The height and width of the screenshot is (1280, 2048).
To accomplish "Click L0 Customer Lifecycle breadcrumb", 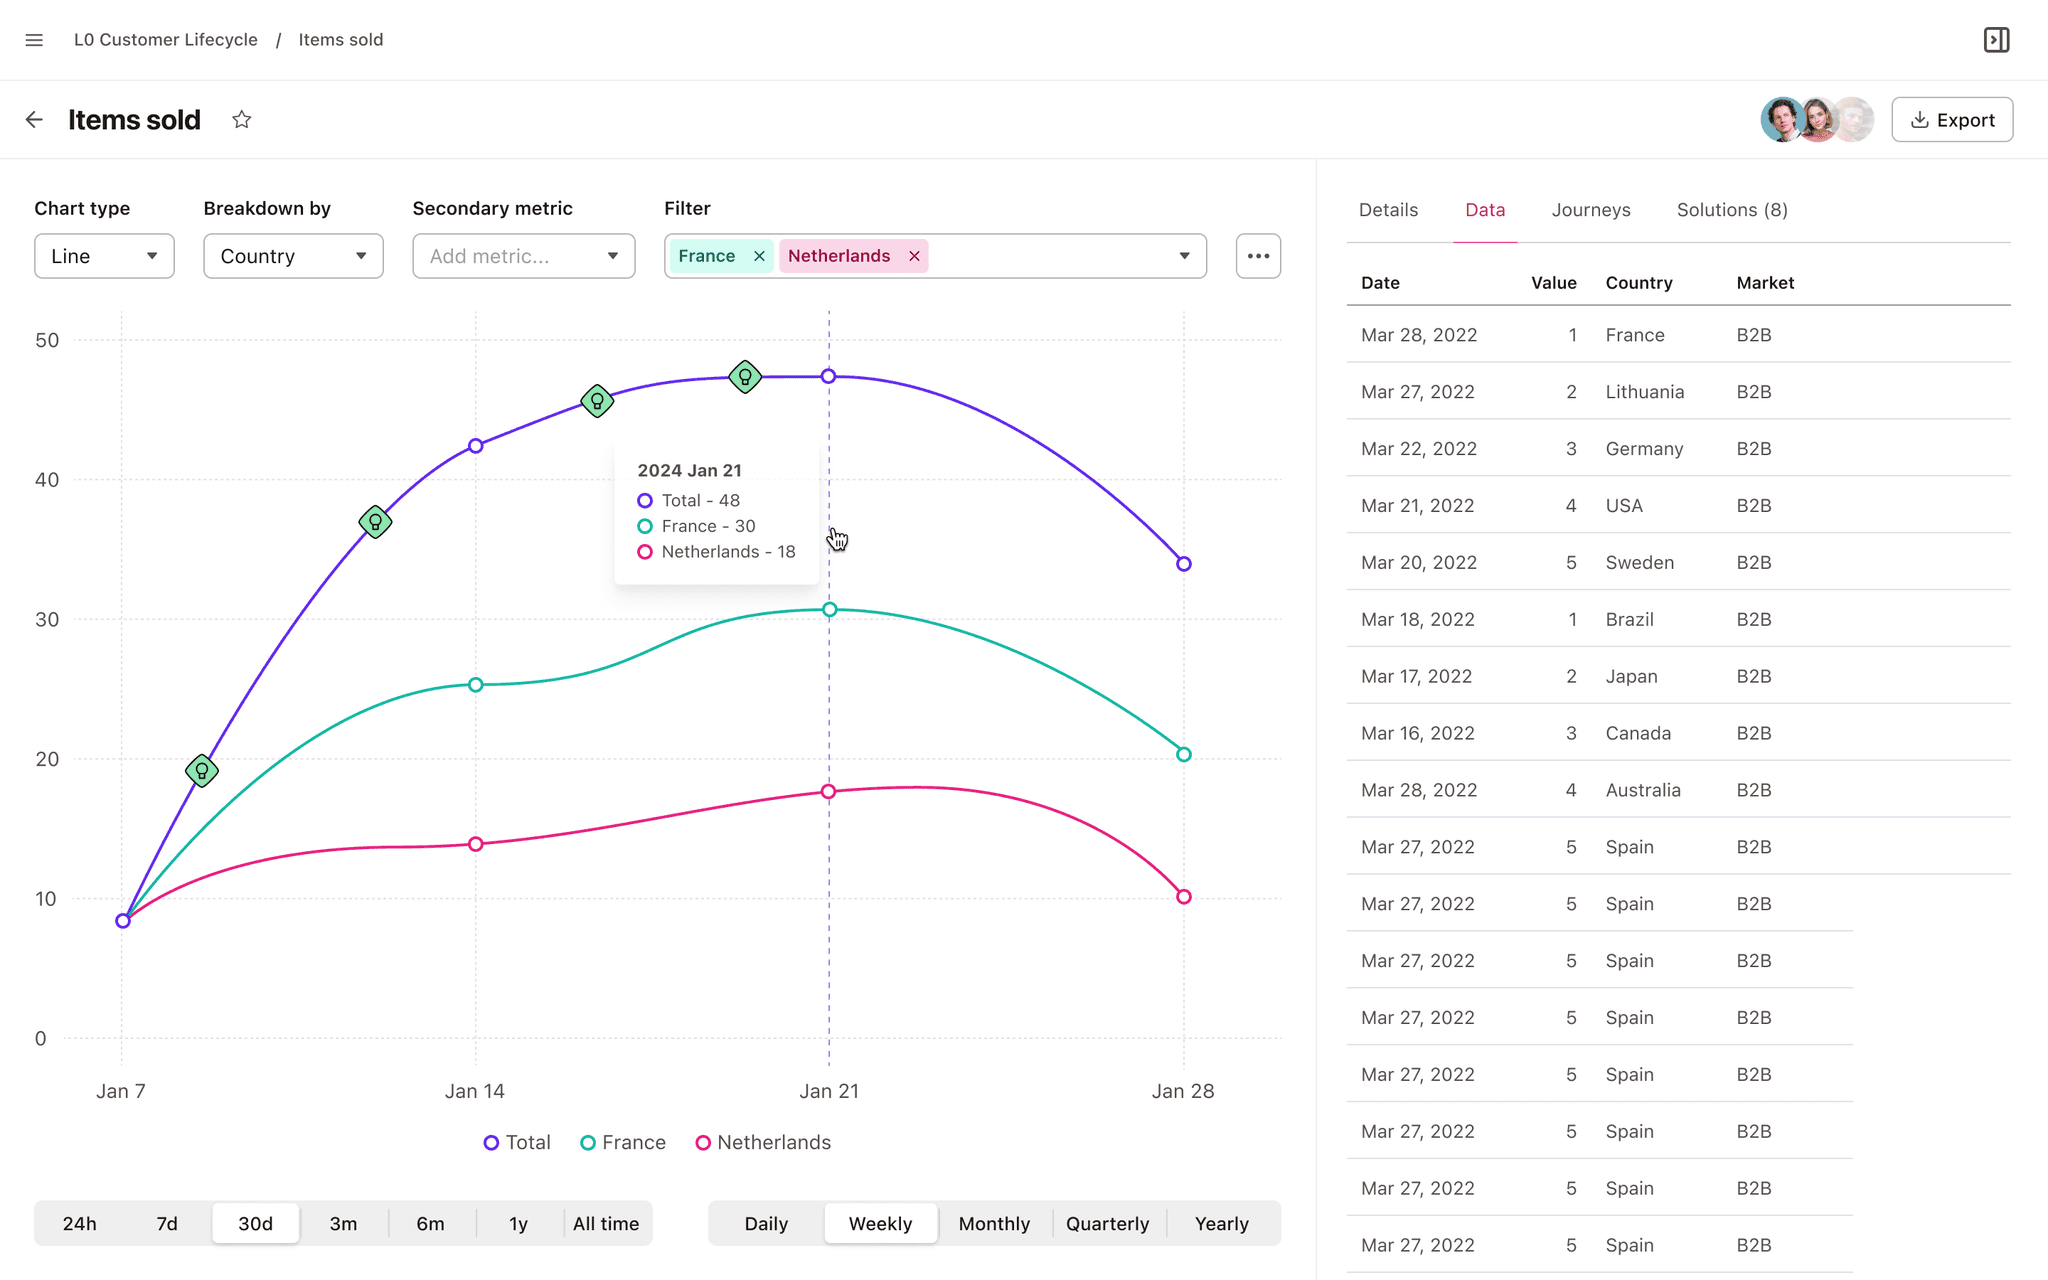I will [x=166, y=40].
